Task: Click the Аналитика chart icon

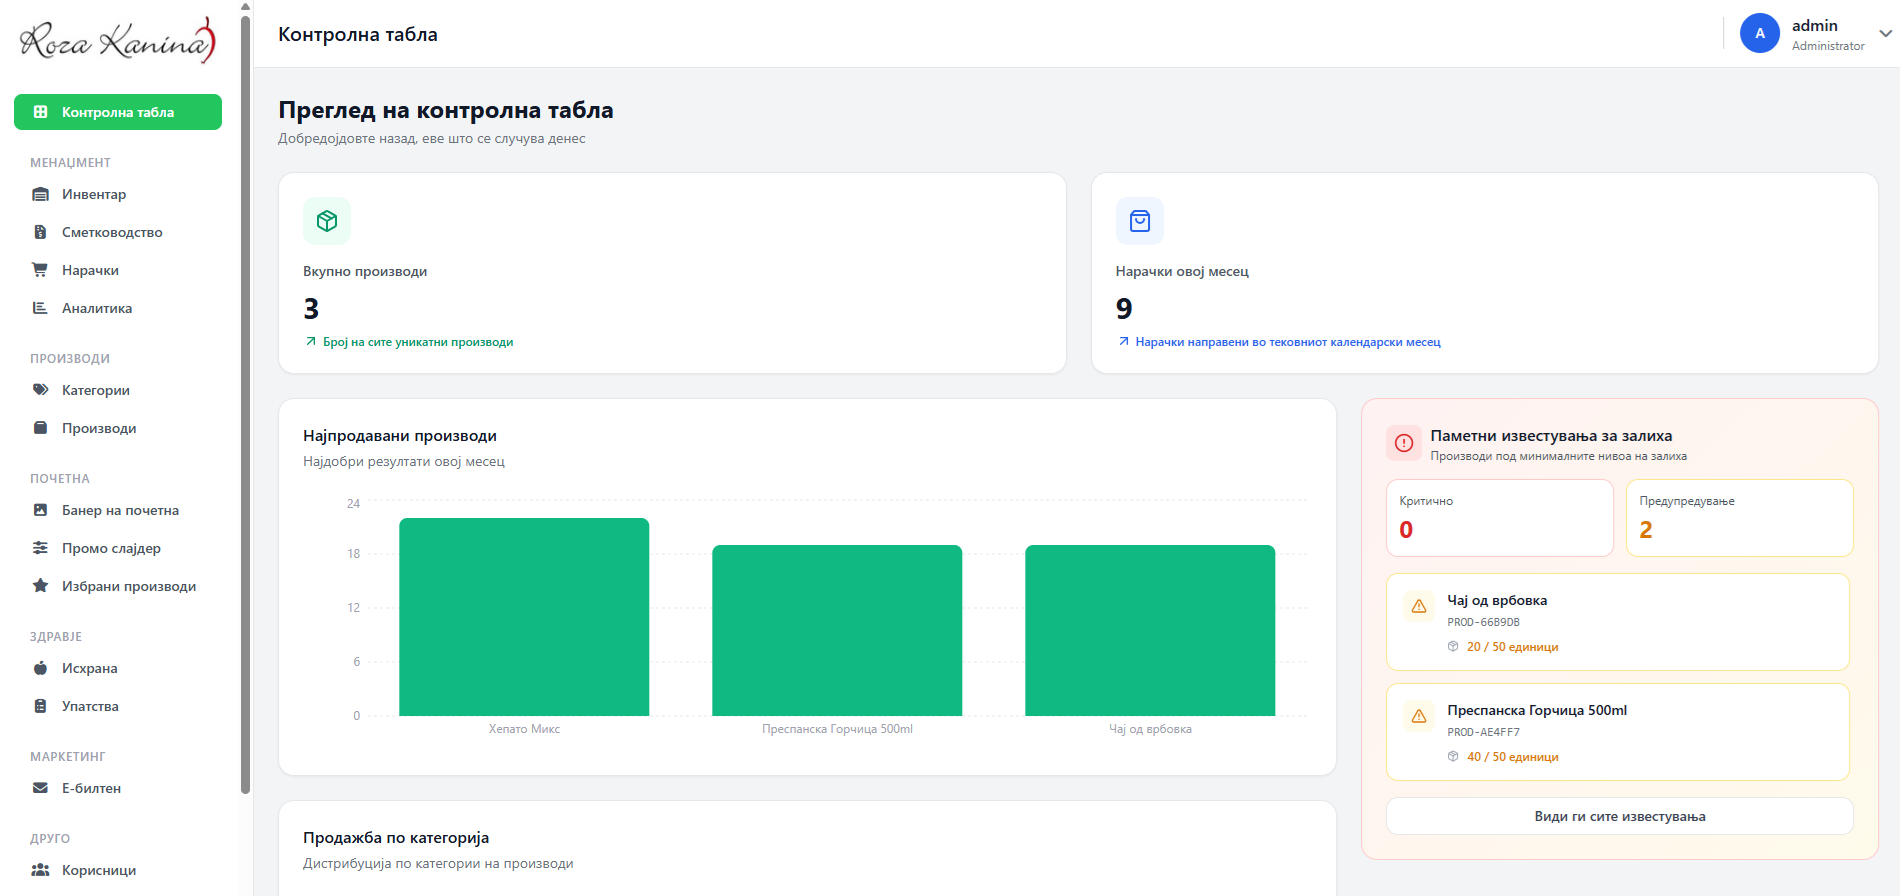Action: tap(40, 308)
